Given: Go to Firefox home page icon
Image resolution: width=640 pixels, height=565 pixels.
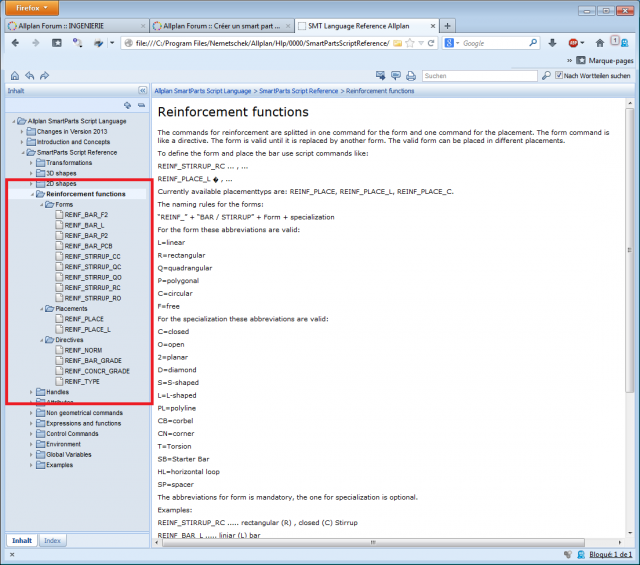Looking at the screenshot, I should click(x=600, y=43).
